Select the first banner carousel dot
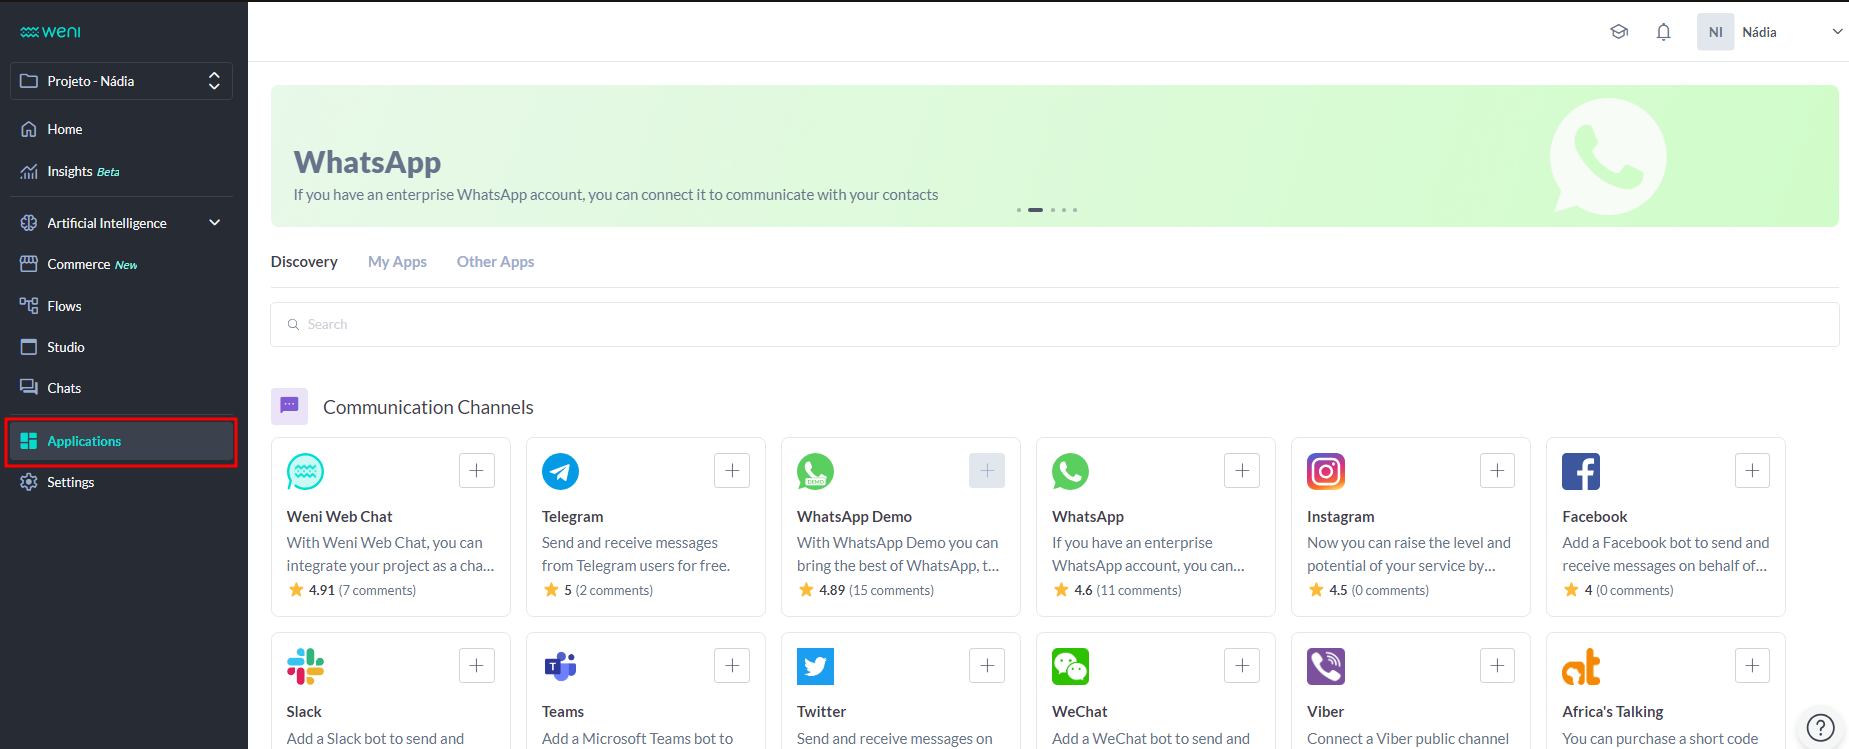Image resolution: width=1849 pixels, height=749 pixels. tap(1018, 210)
